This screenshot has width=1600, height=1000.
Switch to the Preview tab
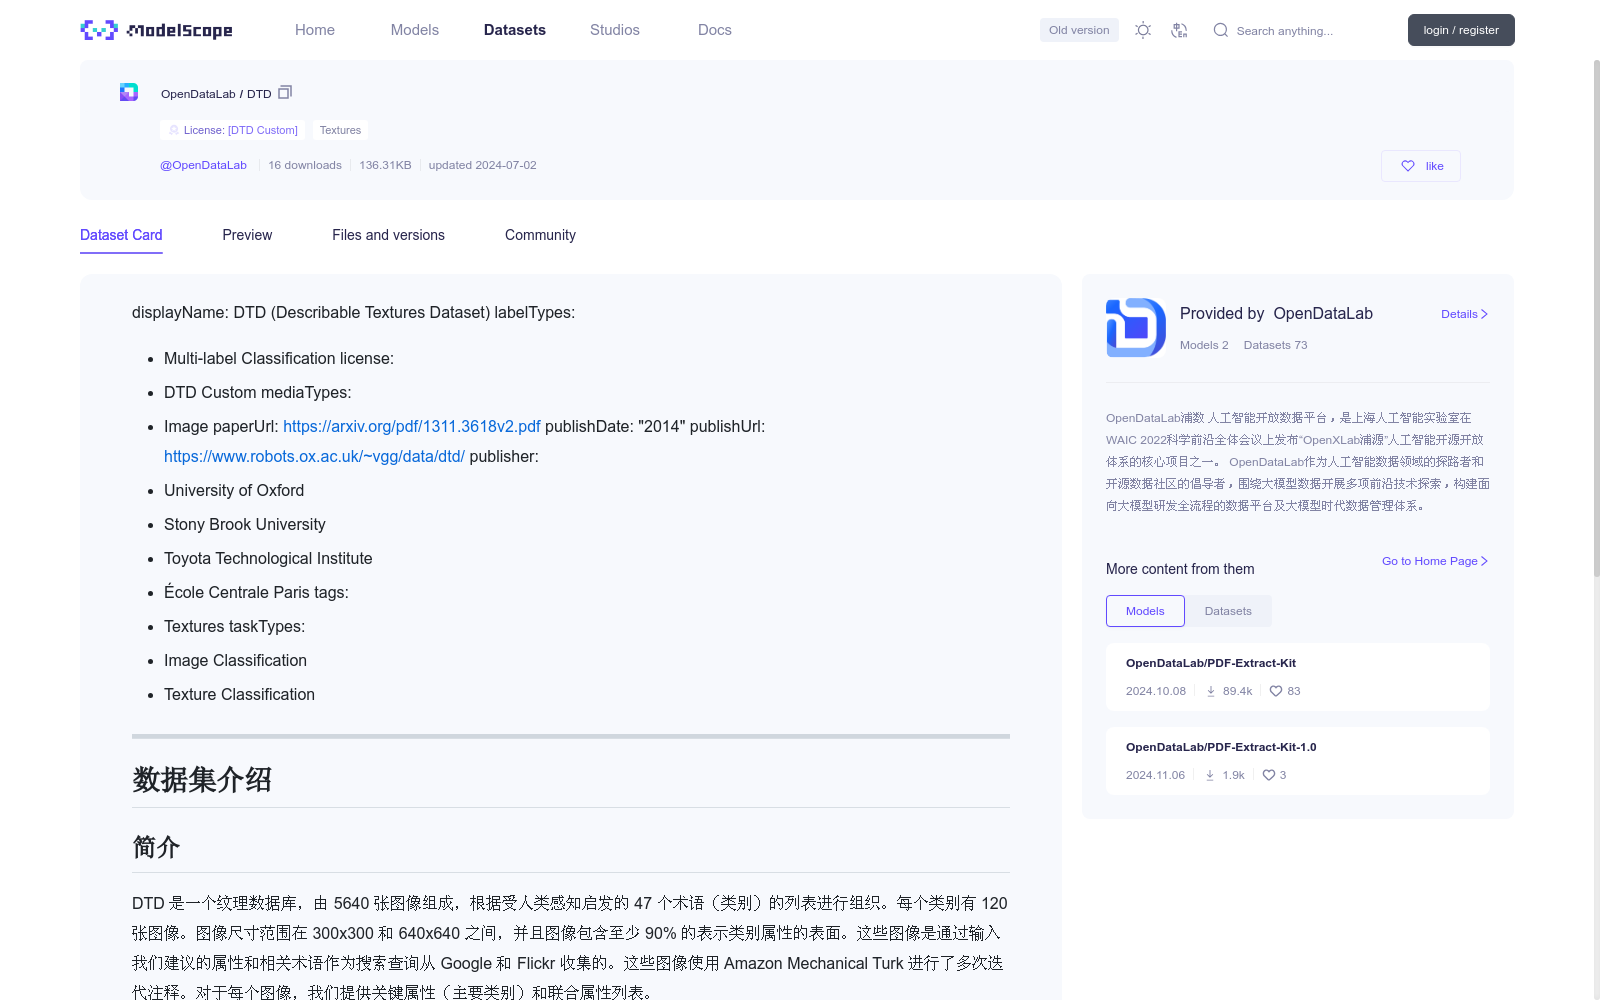pos(247,235)
